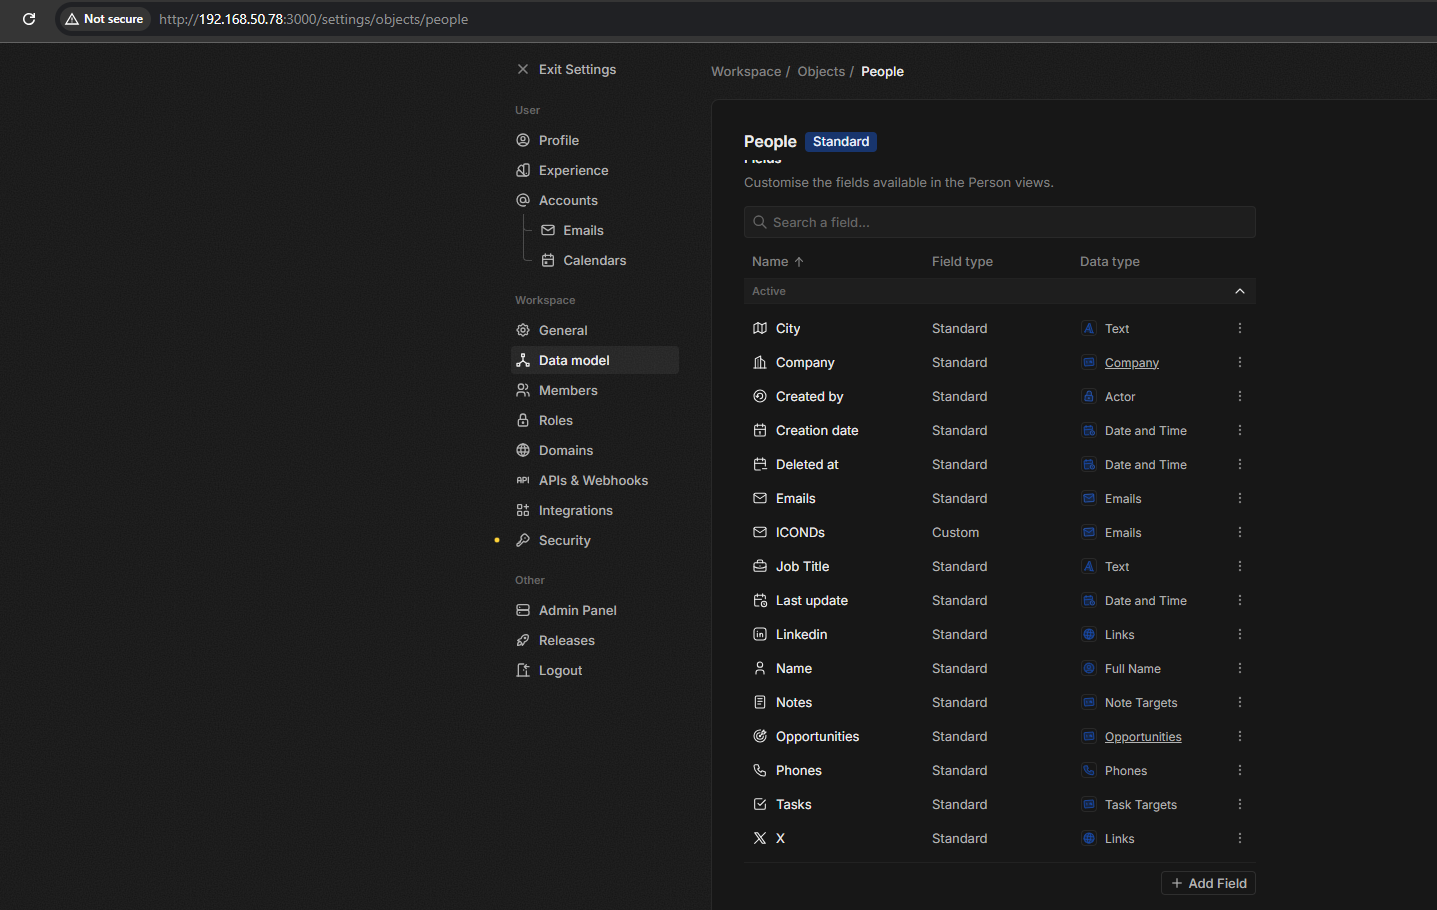Open options menu for City field
The width and height of the screenshot is (1437, 910).
pyautogui.click(x=1240, y=328)
